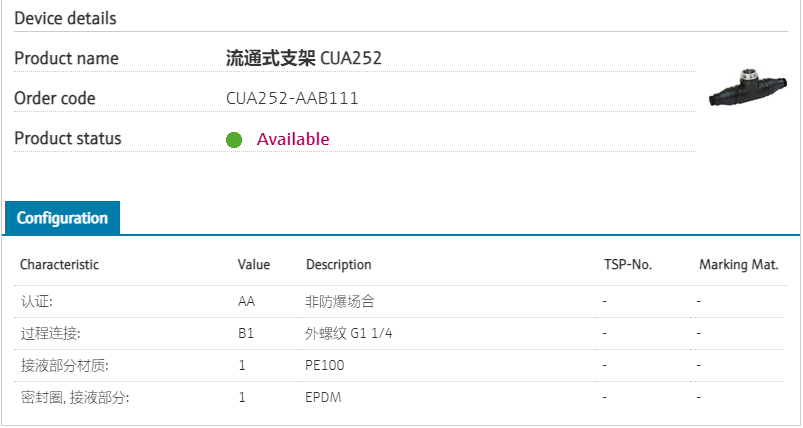Click the green Available status indicator dot
Image resolution: width=803 pixels, height=428 pixels.
click(234, 140)
